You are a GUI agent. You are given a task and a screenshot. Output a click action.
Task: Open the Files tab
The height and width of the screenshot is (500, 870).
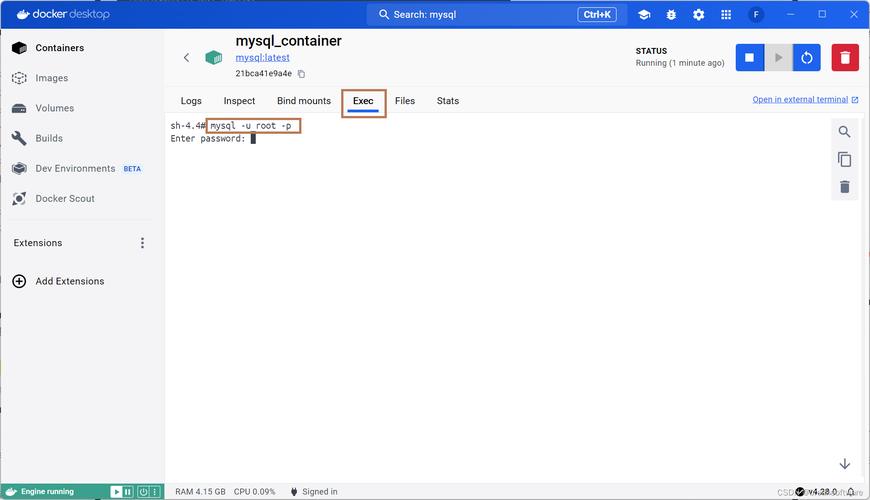(405, 101)
